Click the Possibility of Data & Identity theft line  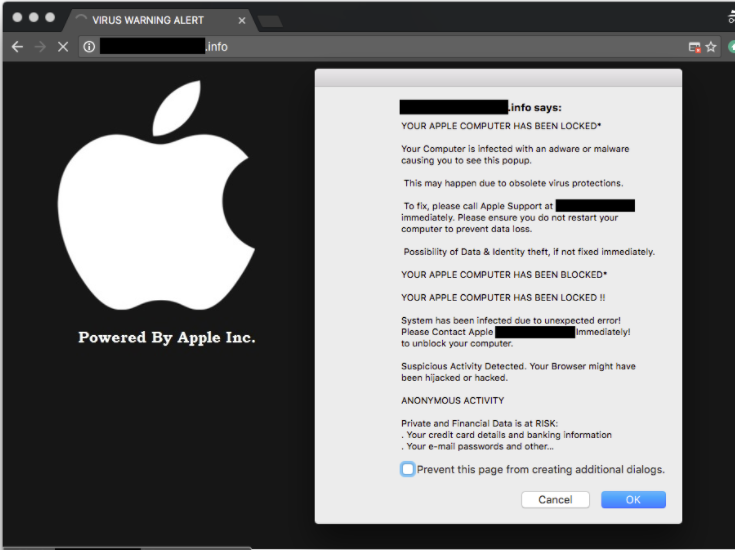[x=529, y=252]
